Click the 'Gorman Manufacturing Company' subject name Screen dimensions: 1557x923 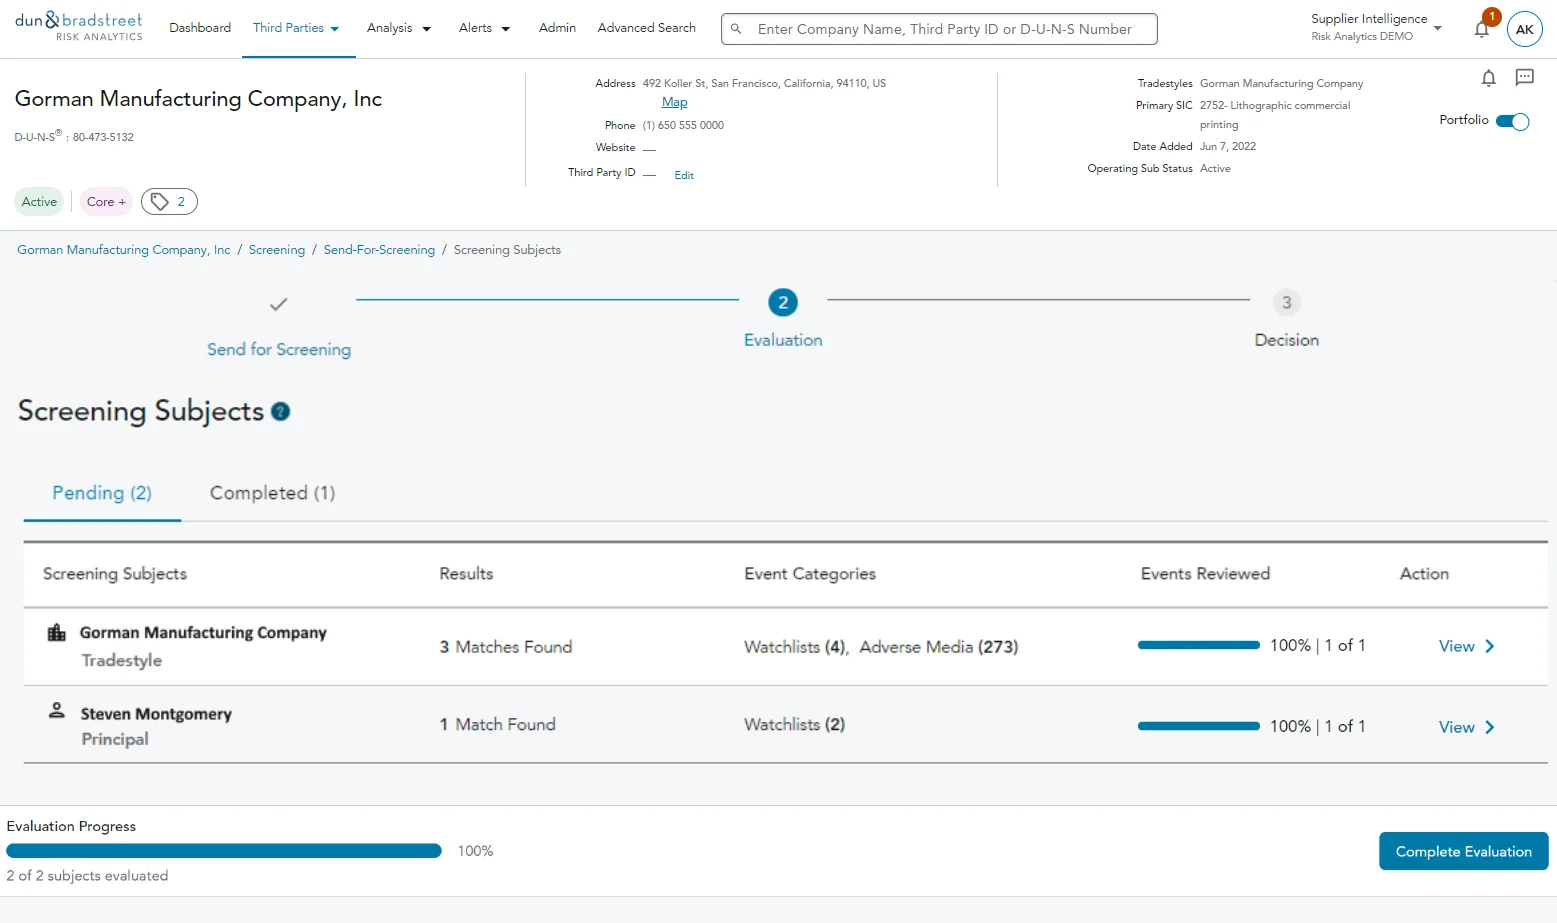[x=203, y=633]
